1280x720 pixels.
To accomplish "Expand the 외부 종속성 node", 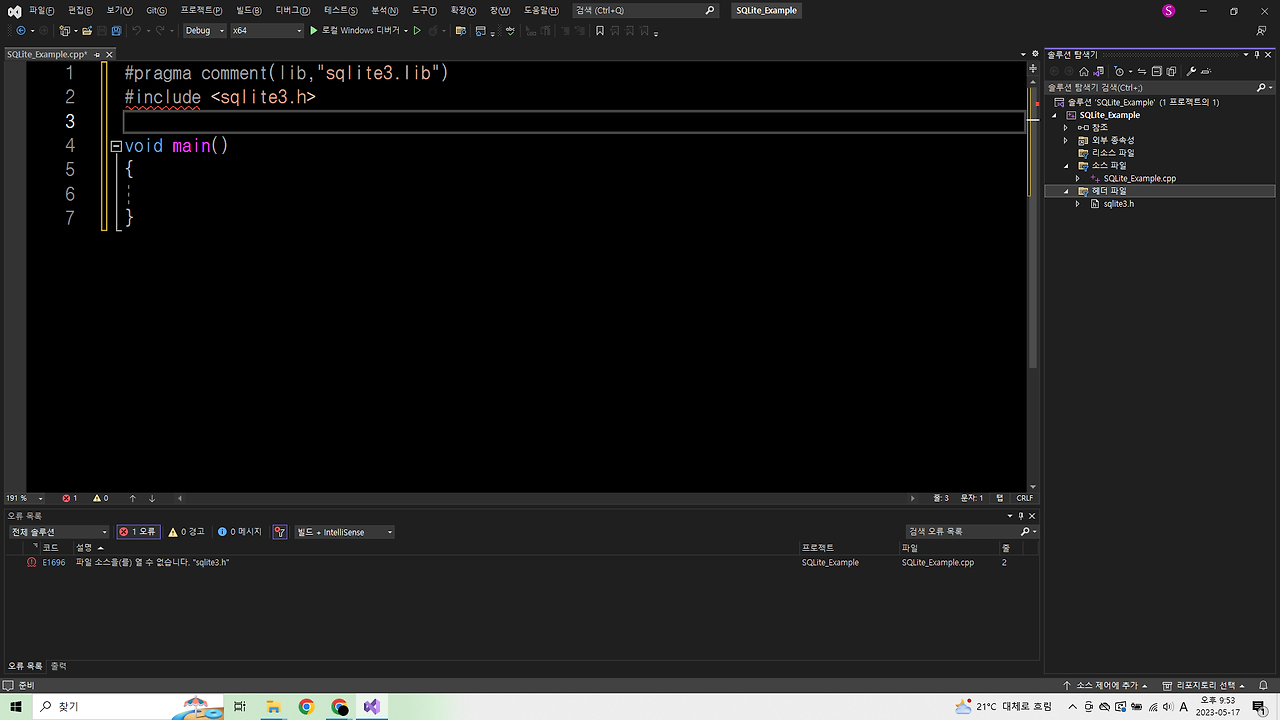I will pos(1066,140).
